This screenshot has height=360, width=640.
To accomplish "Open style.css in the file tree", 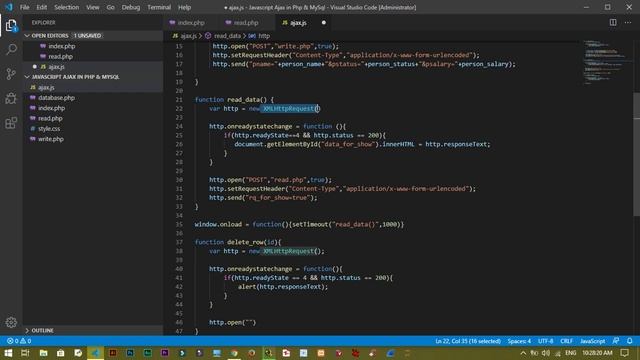I will coord(49,129).
